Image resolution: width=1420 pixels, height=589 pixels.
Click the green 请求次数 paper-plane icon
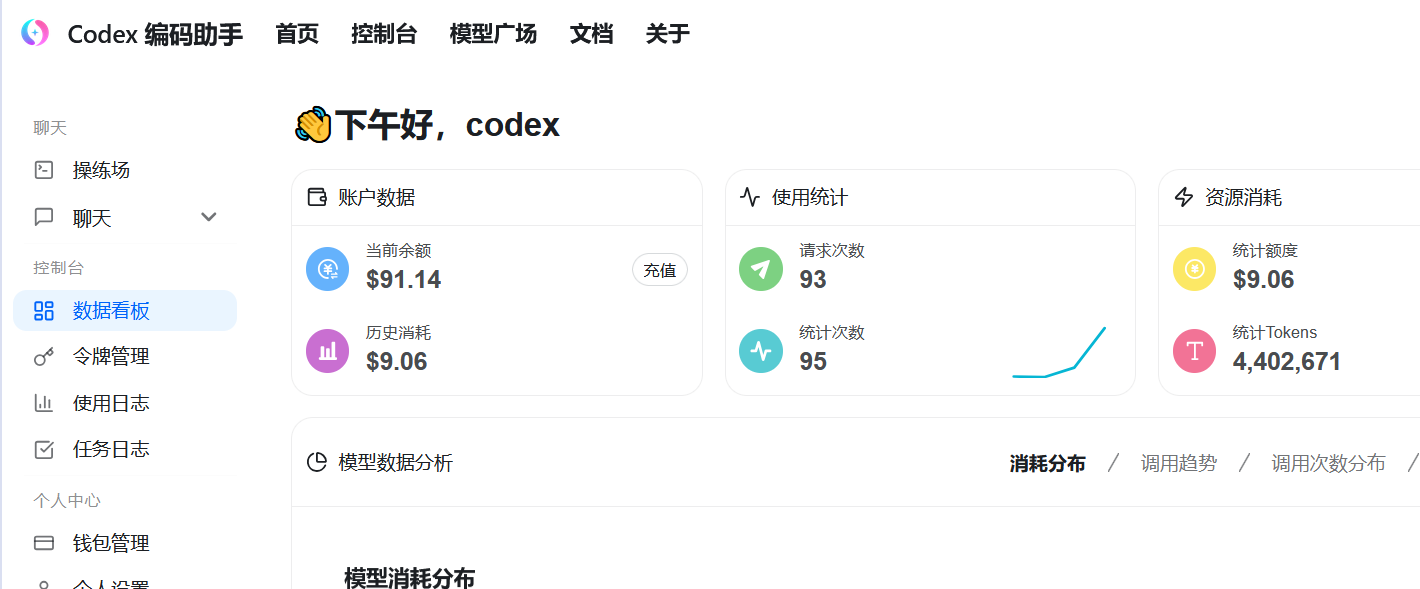tap(760, 269)
